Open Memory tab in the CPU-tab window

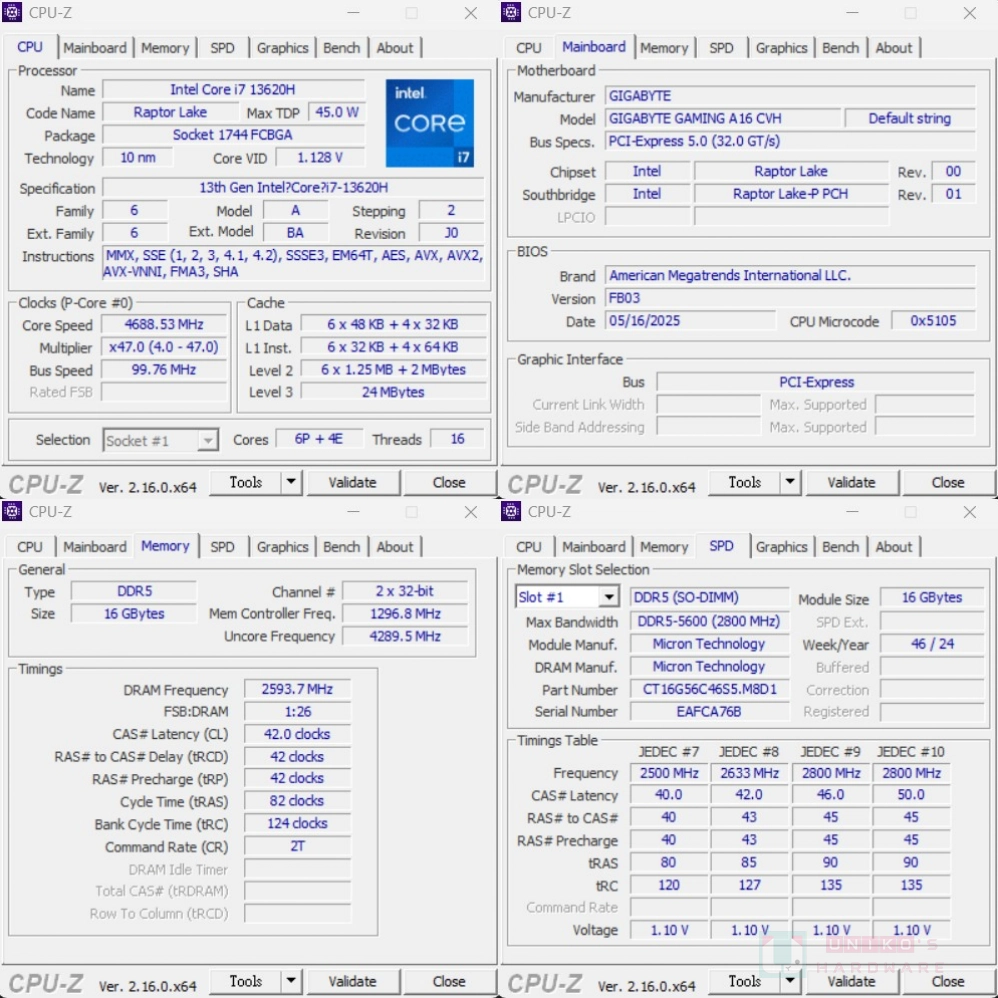tap(165, 48)
